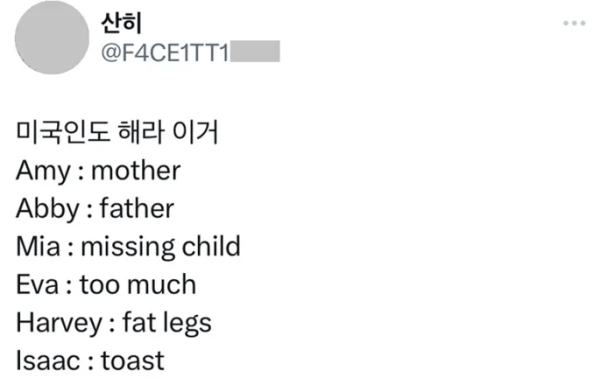The image size is (600, 392).
Task: Click the name Eva in the tweet
Action: coord(38,284)
